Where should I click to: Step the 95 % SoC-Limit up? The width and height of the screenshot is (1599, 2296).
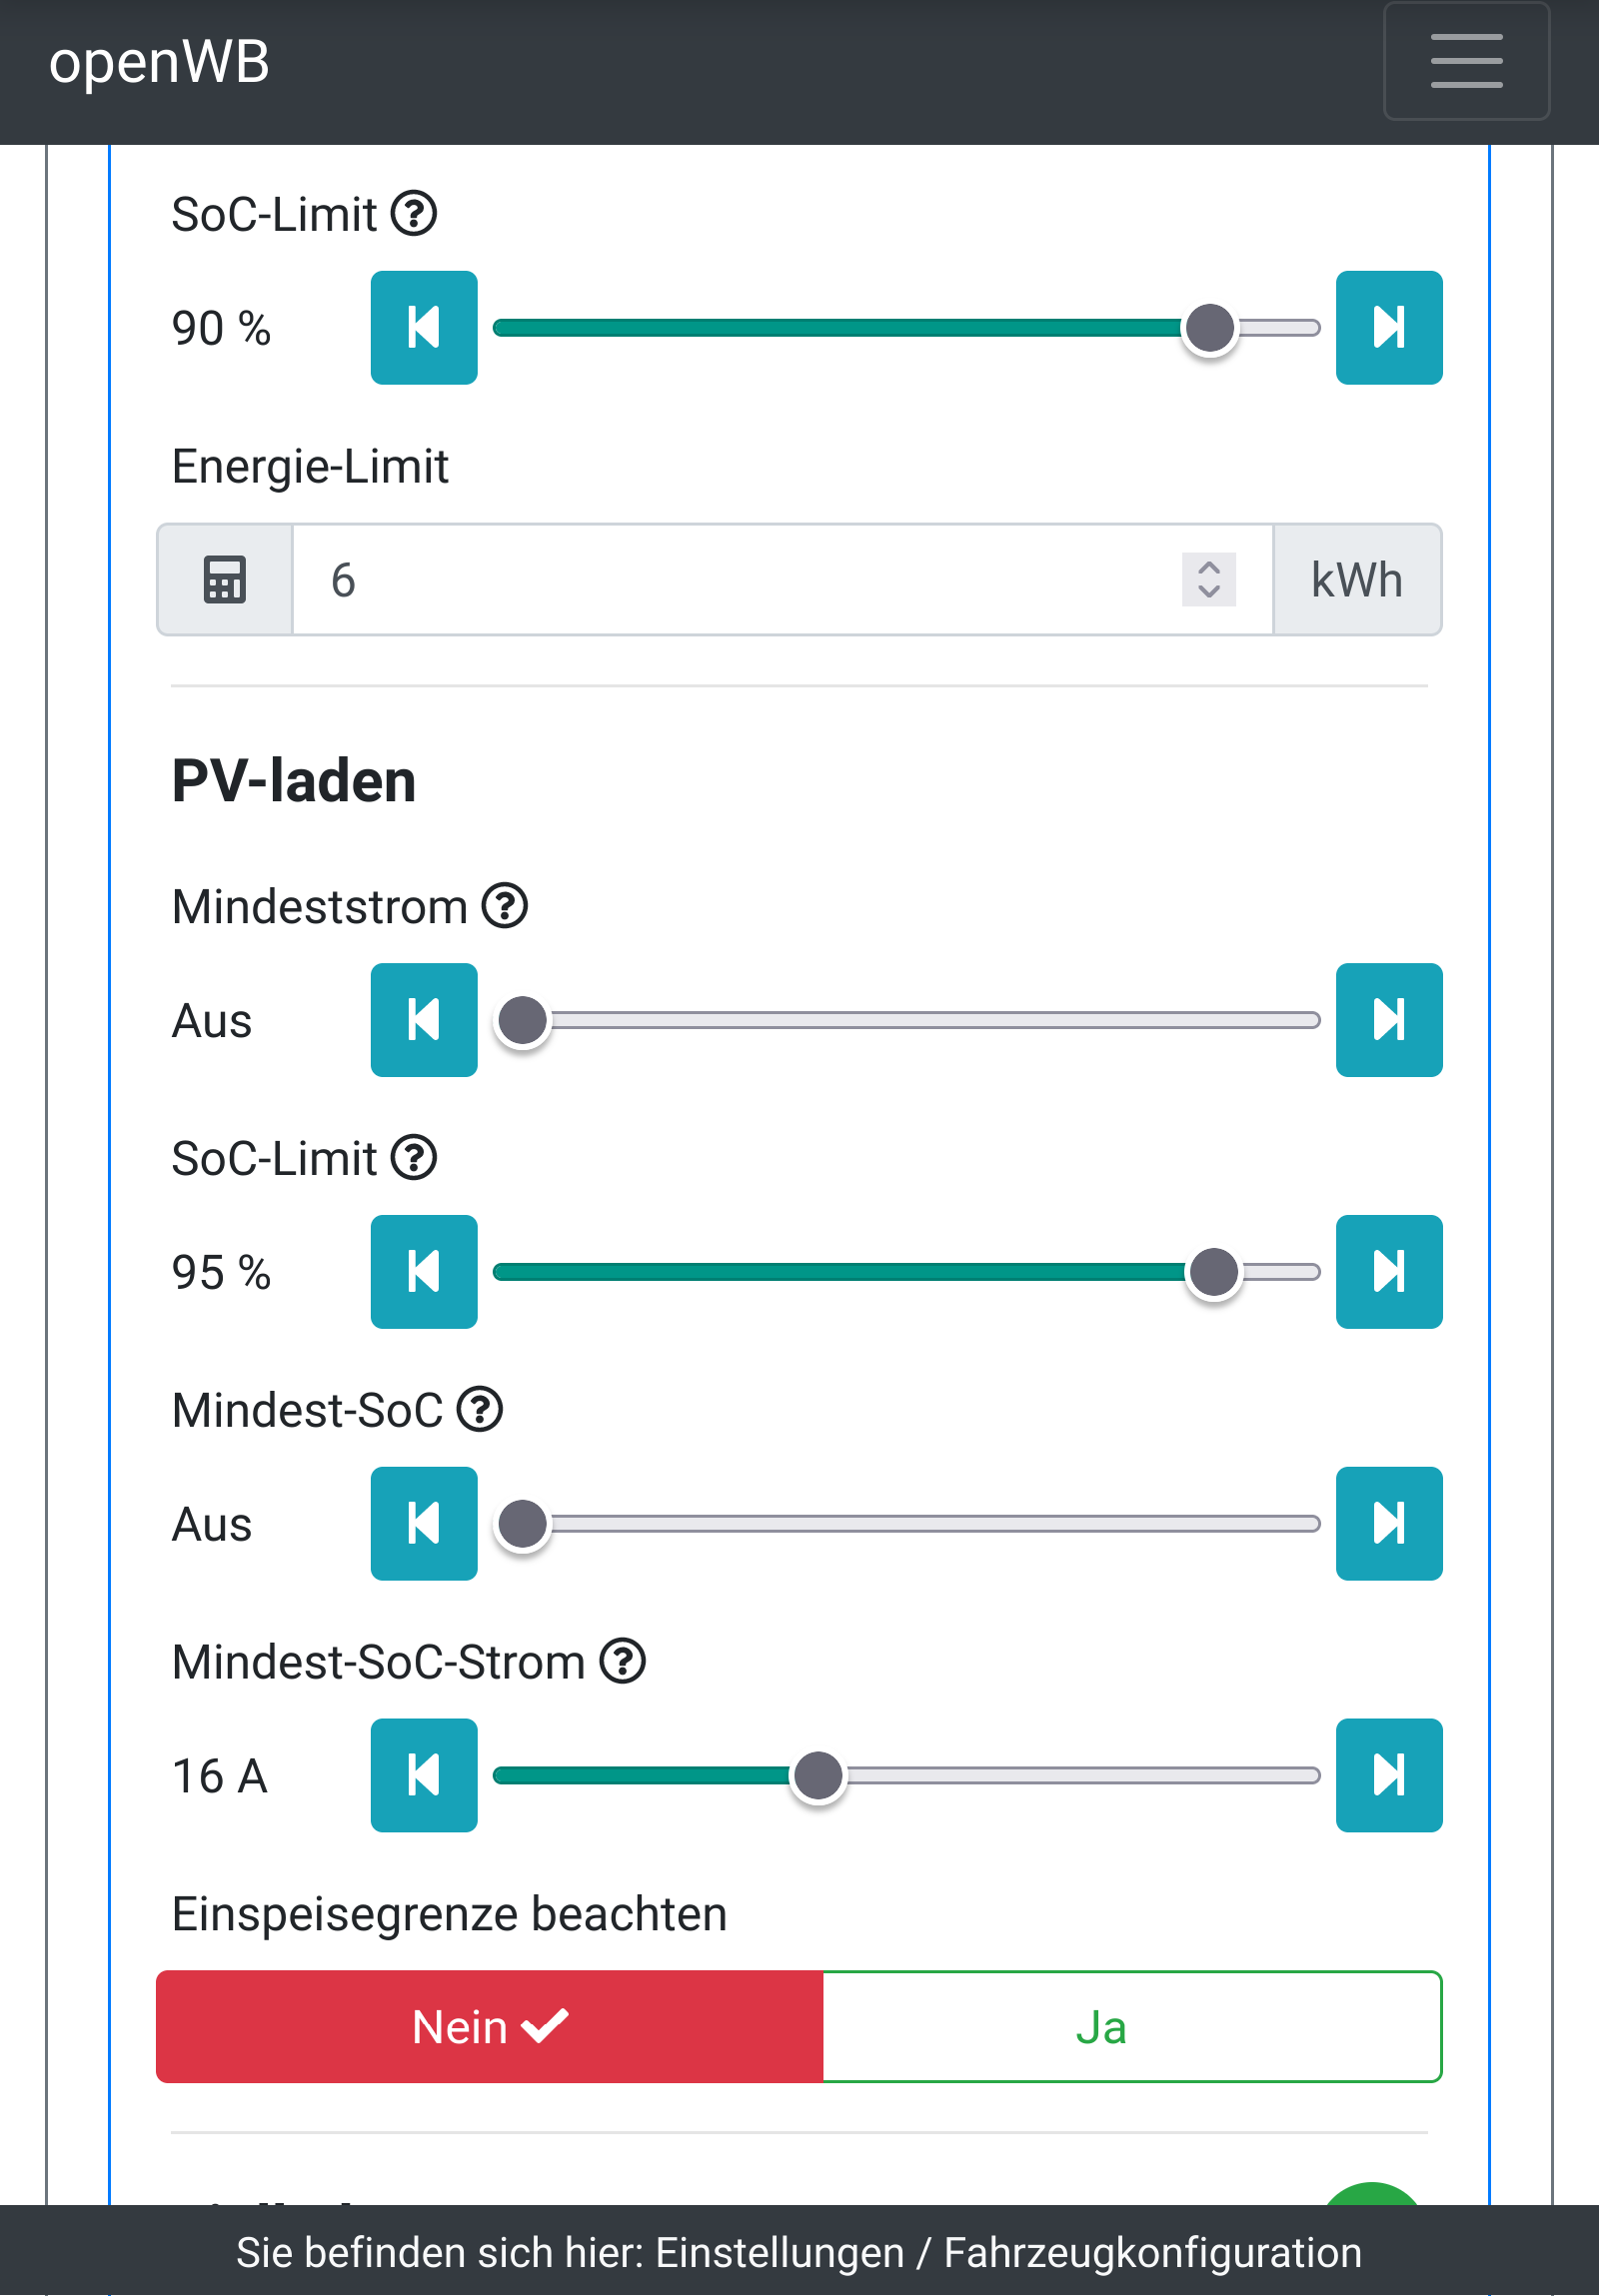click(x=1388, y=1272)
